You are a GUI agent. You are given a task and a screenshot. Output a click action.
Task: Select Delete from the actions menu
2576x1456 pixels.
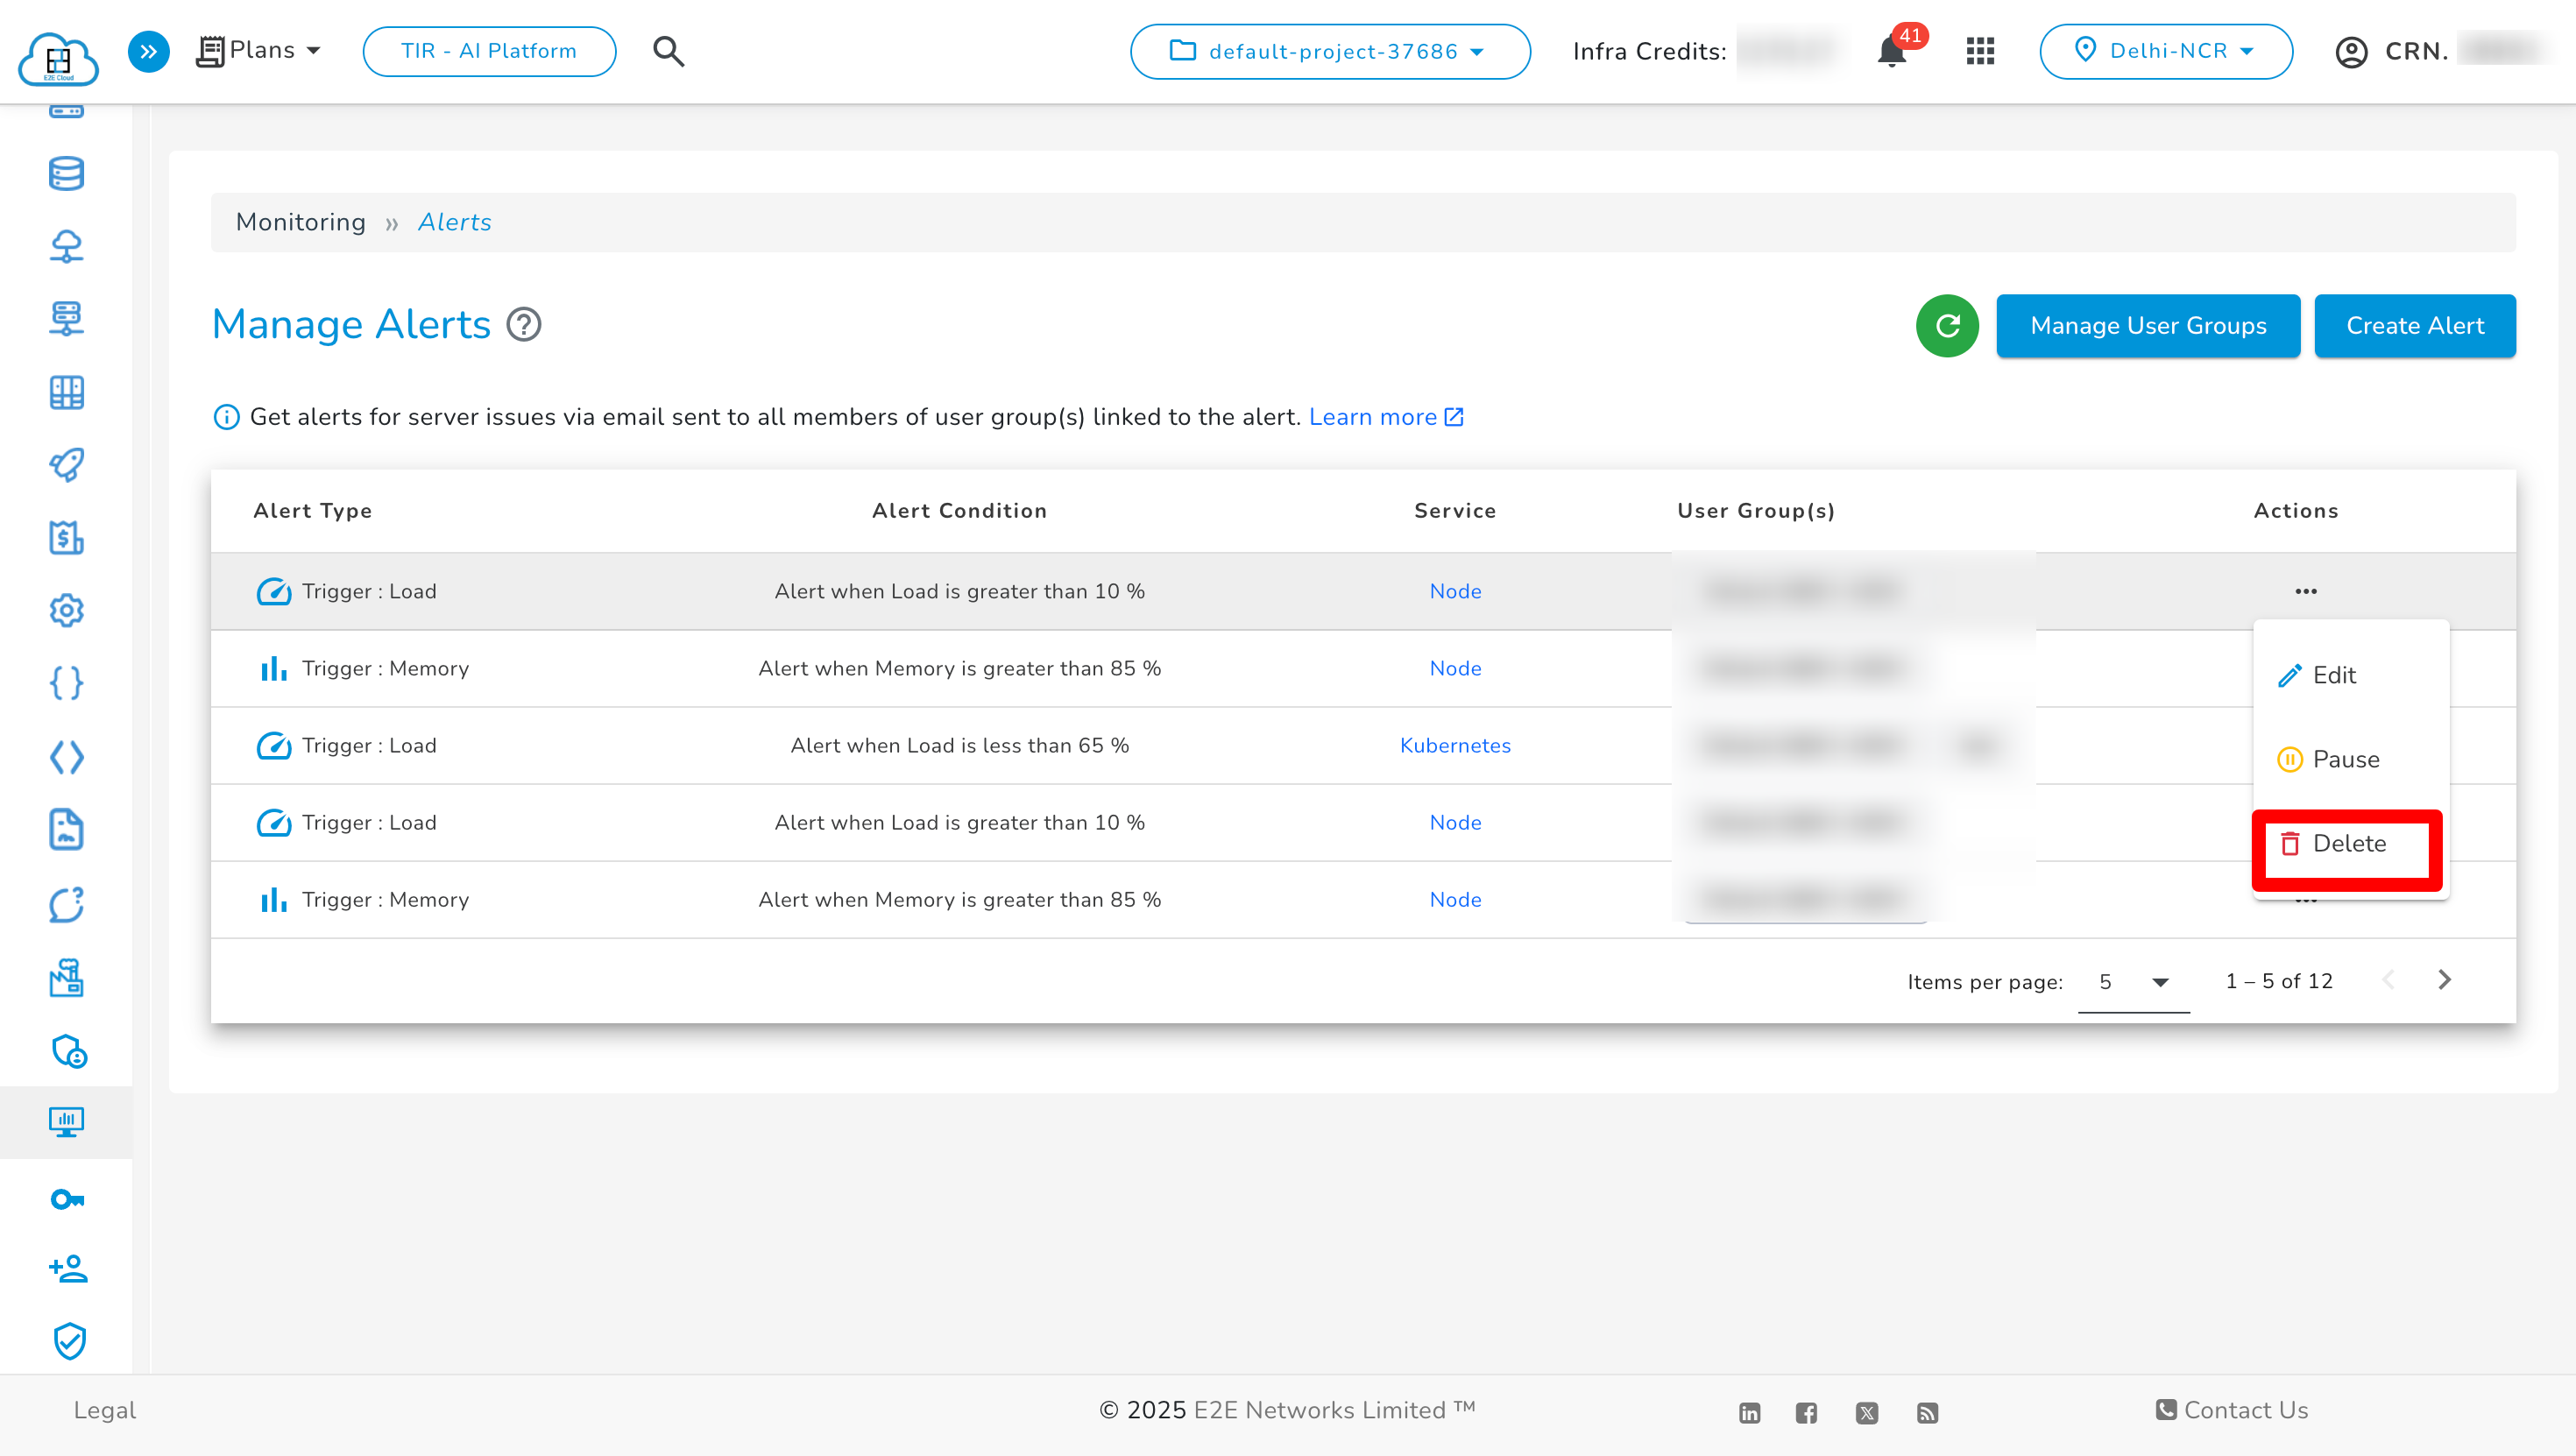click(2347, 843)
